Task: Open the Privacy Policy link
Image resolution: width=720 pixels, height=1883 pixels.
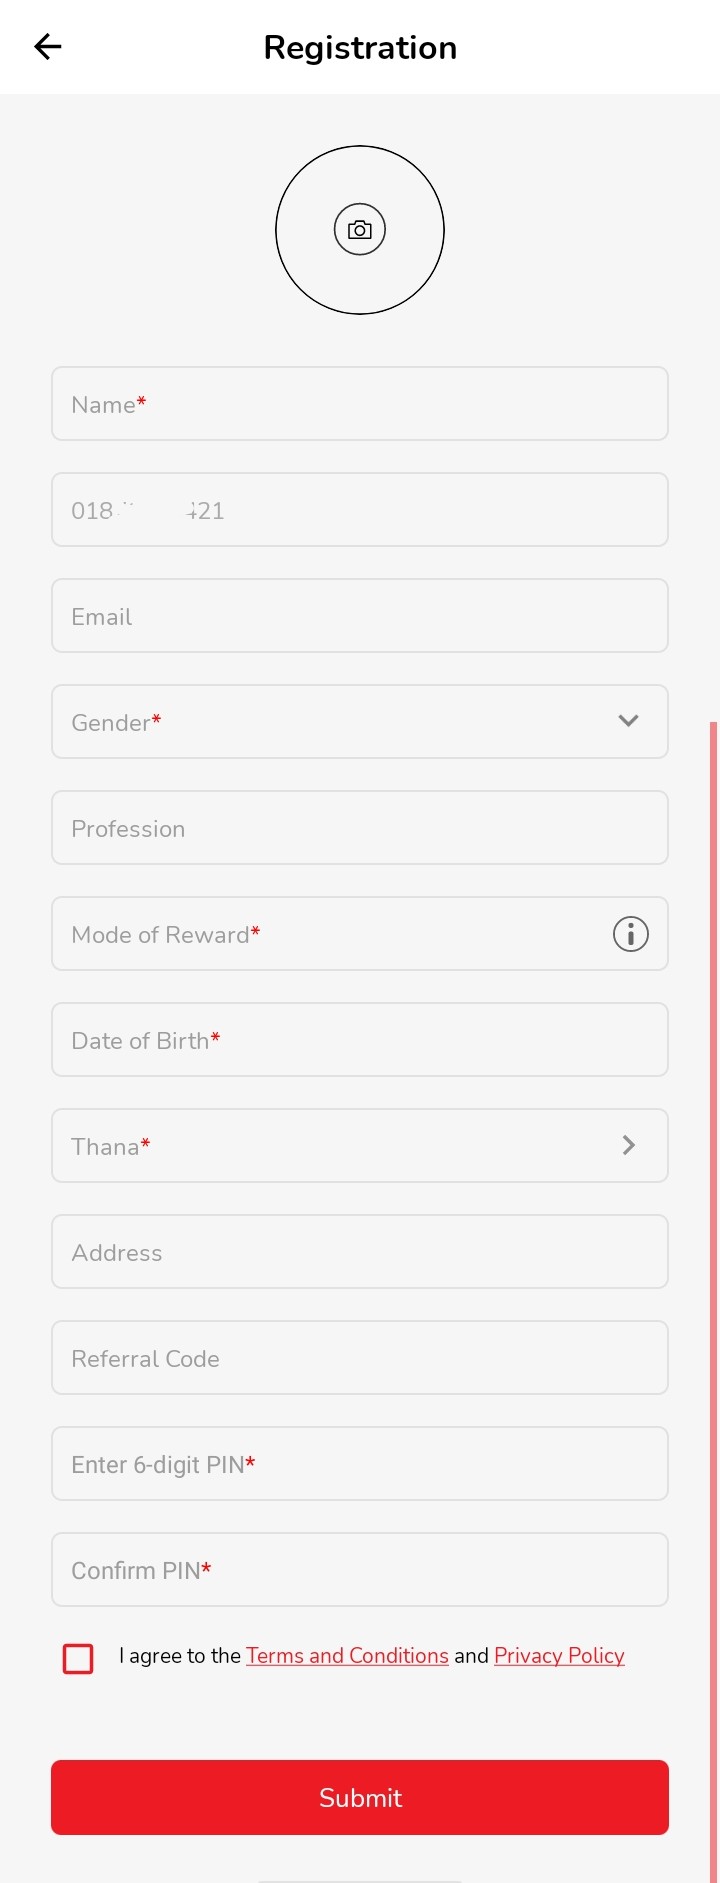Action: pos(559,1655)
